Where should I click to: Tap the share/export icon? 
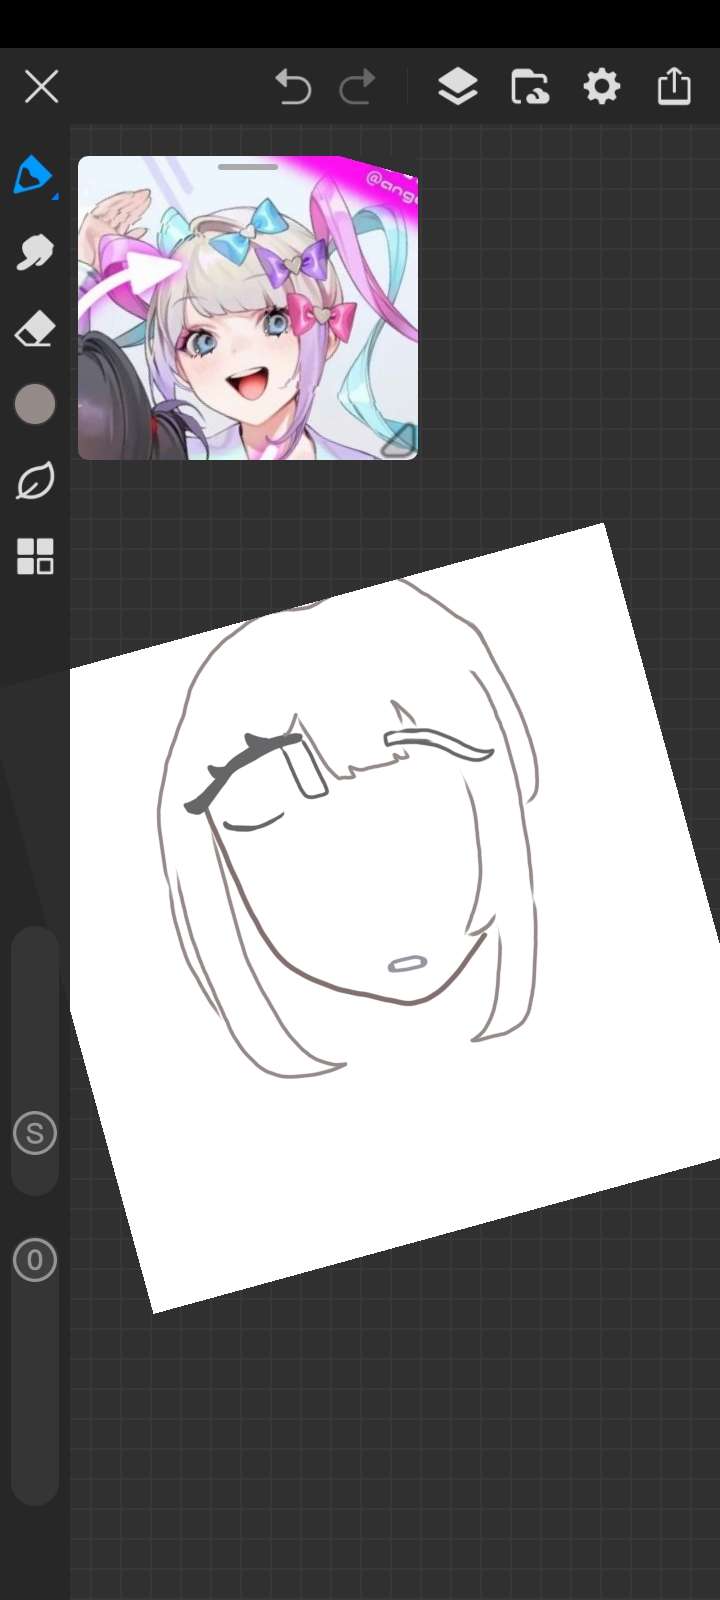[x=674, y=86]
